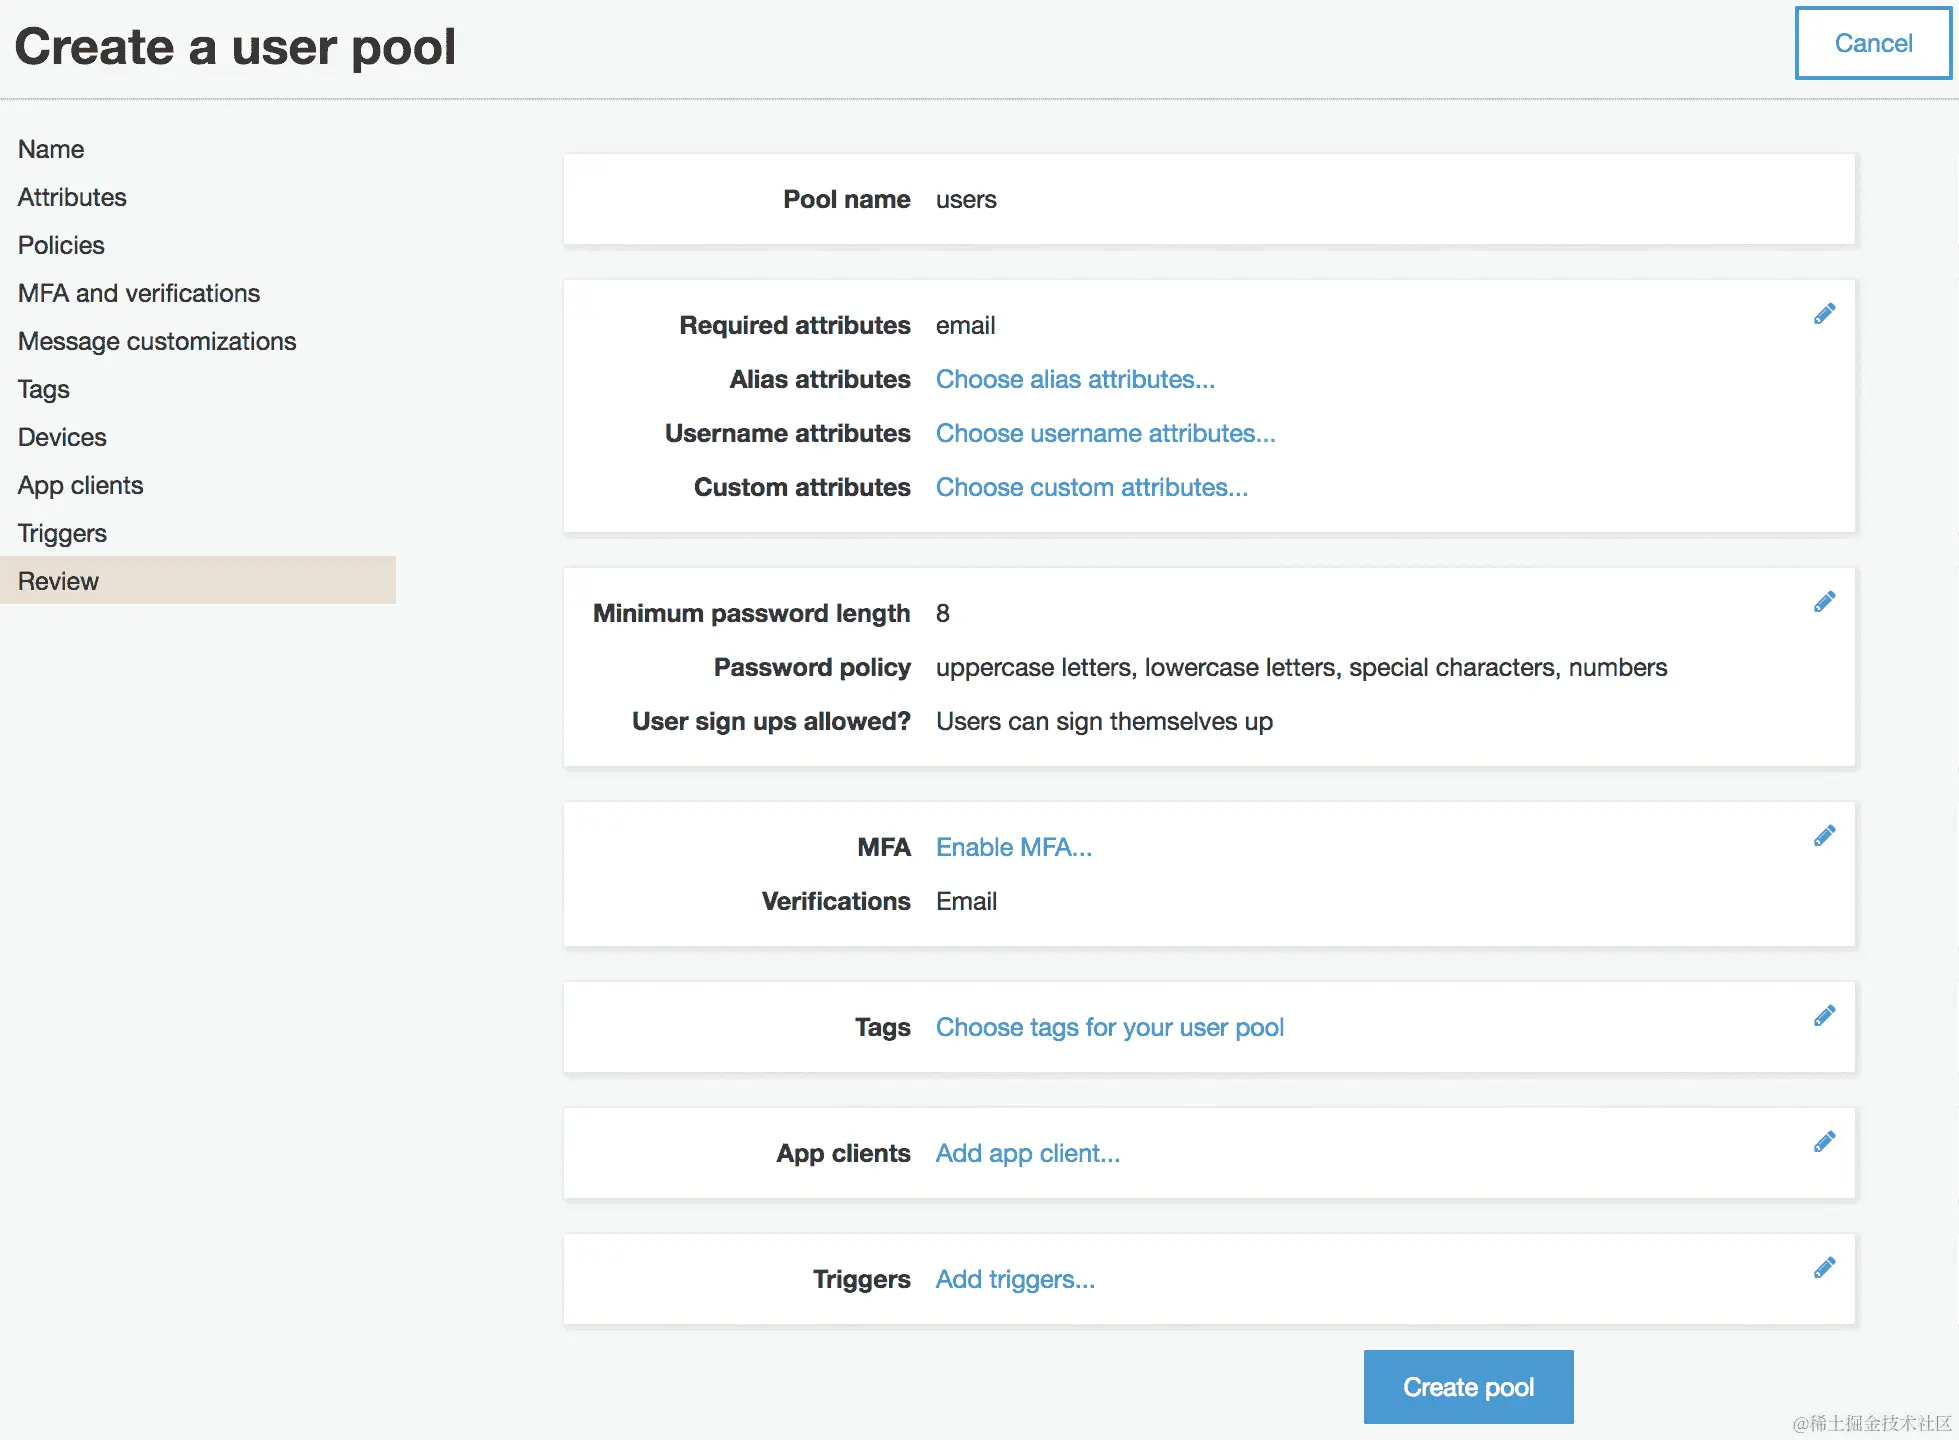This screenshot has width=1959, height=1440.
Task: Click the Enable MFA link
Action: click(1013, 848)
